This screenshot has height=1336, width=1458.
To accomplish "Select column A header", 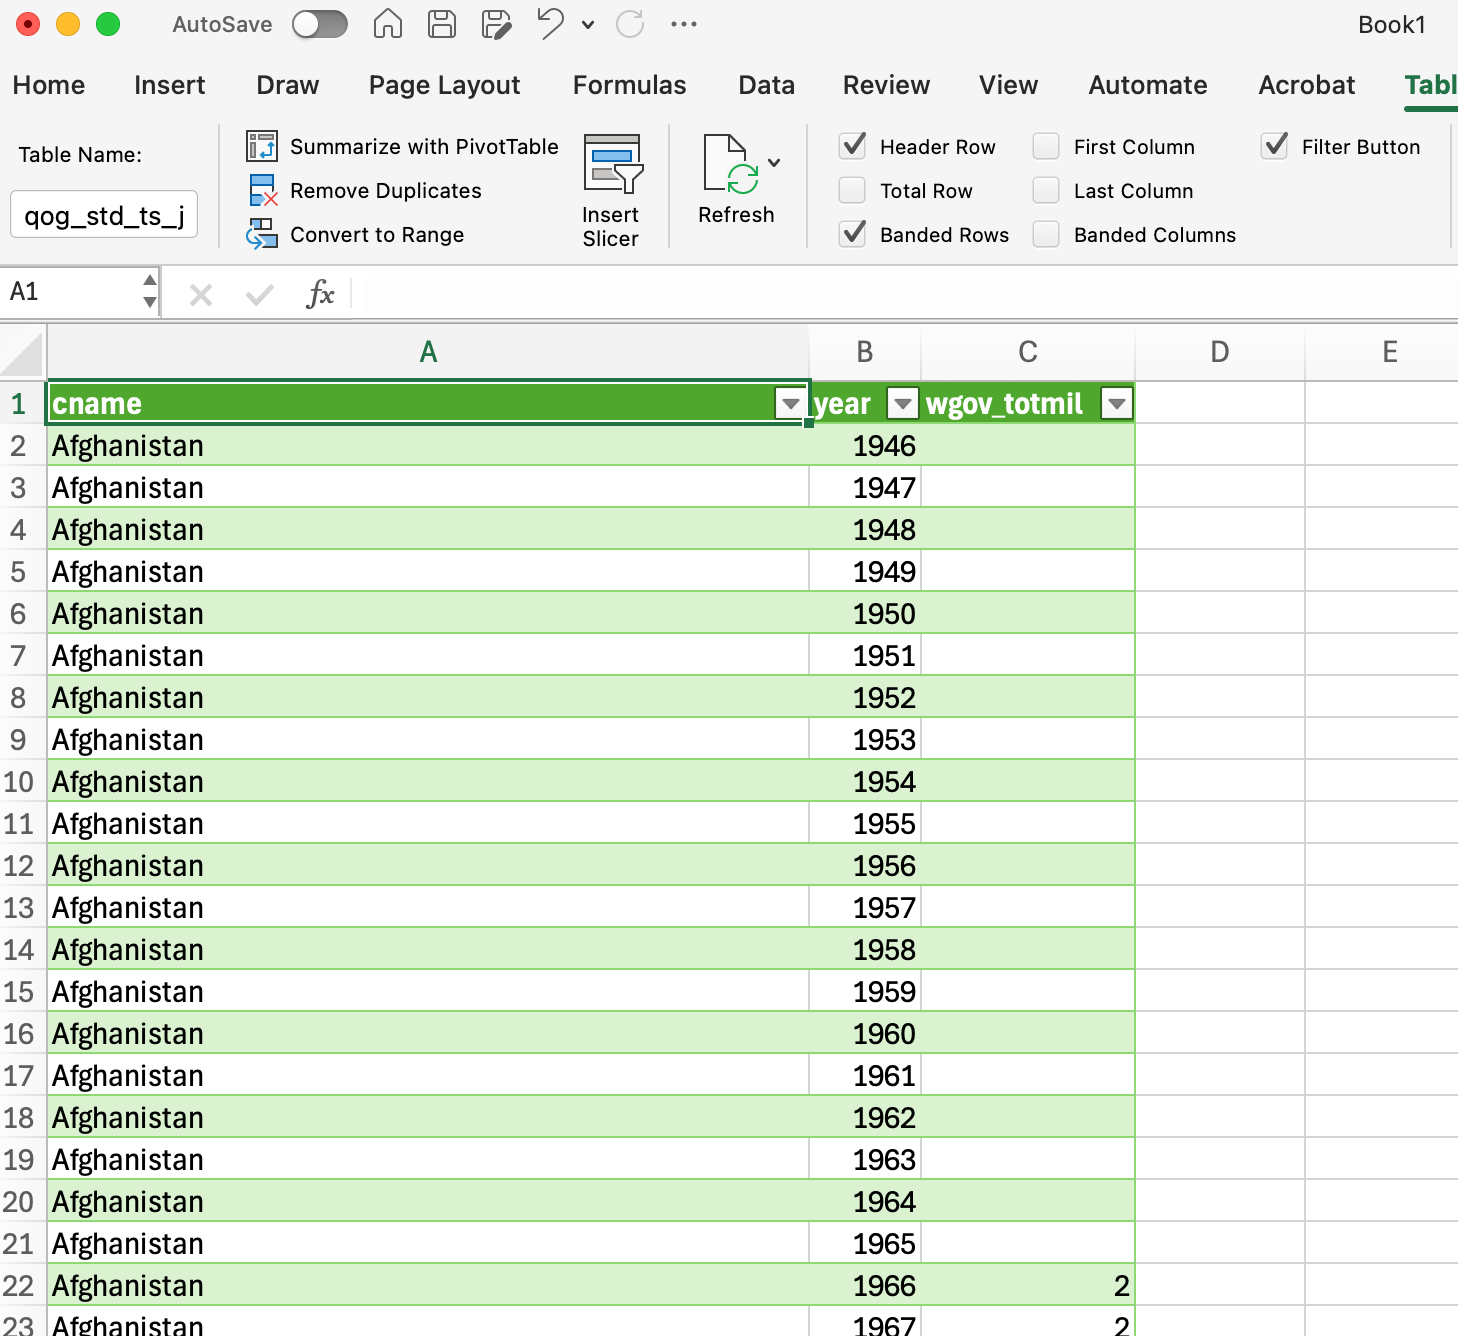I will tap(428, 352).
